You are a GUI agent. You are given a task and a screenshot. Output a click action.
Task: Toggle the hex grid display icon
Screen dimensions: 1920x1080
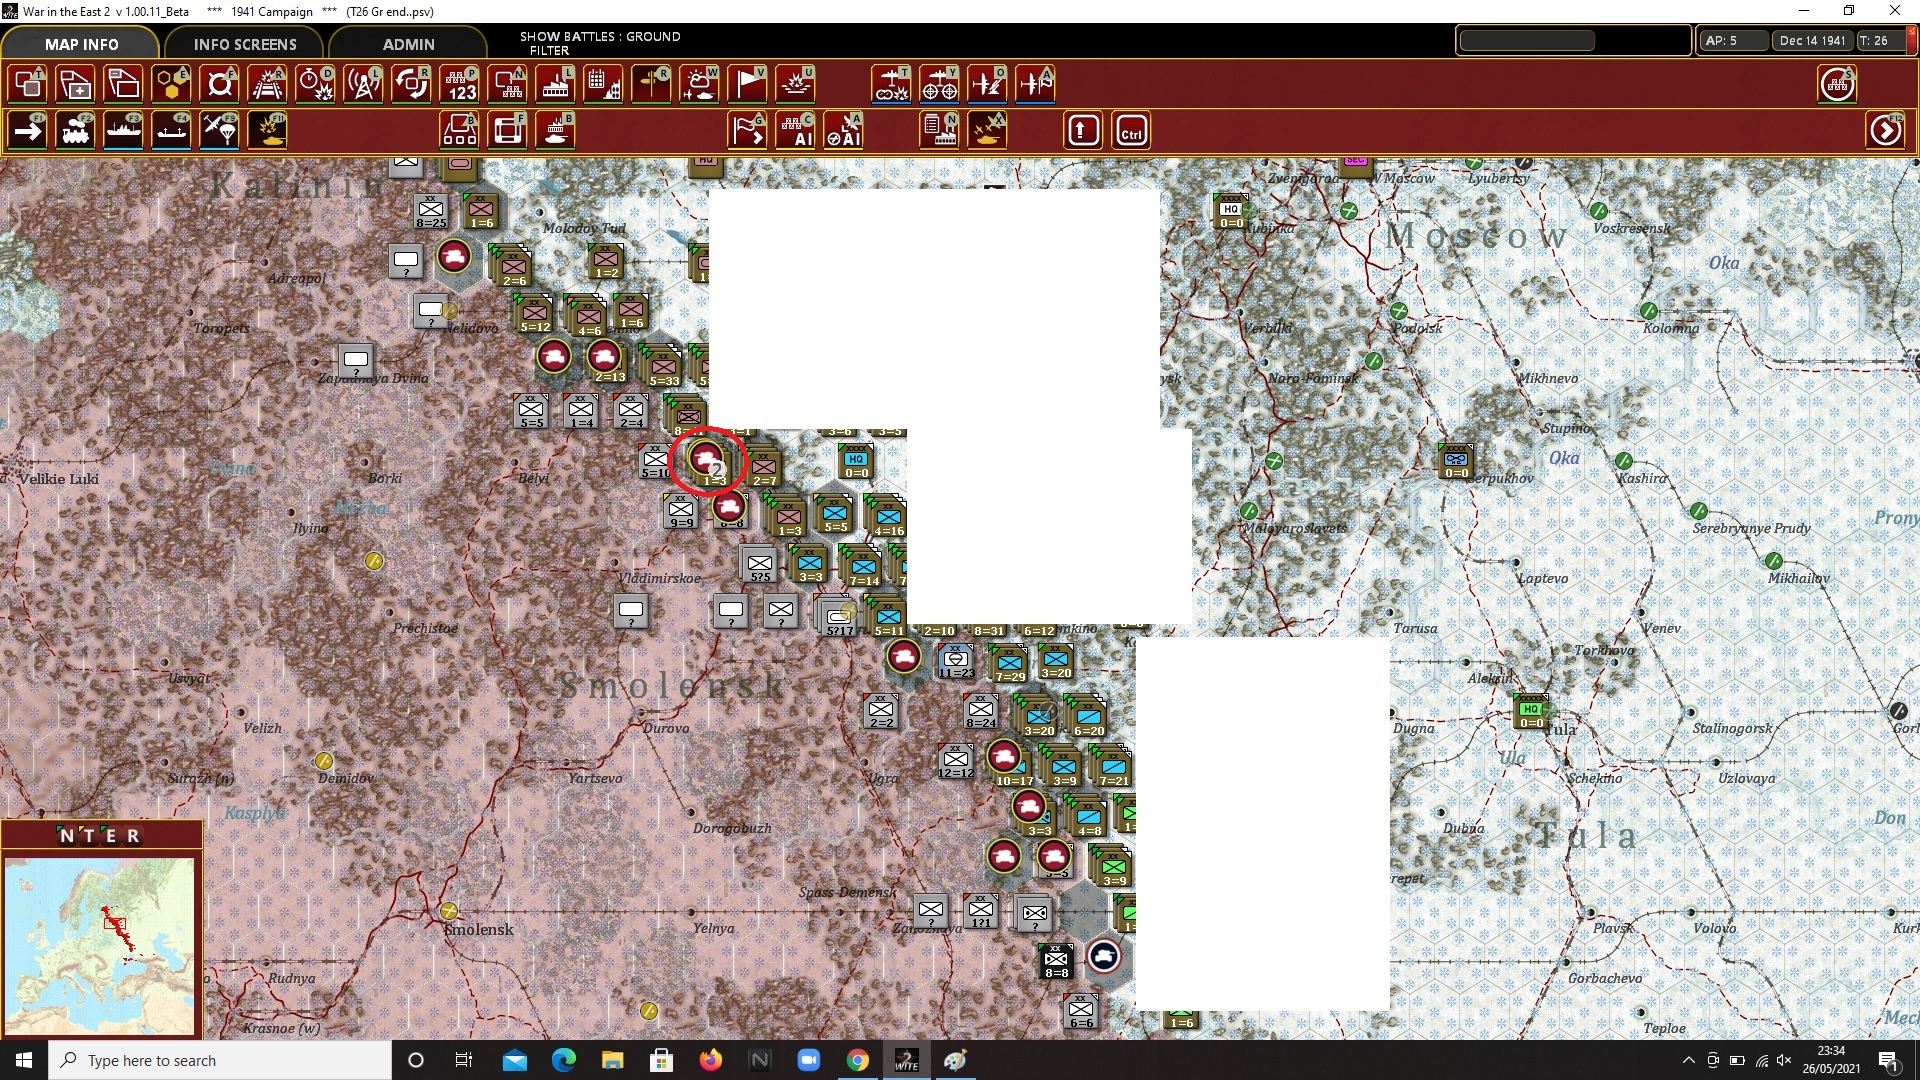click(172, 84)
